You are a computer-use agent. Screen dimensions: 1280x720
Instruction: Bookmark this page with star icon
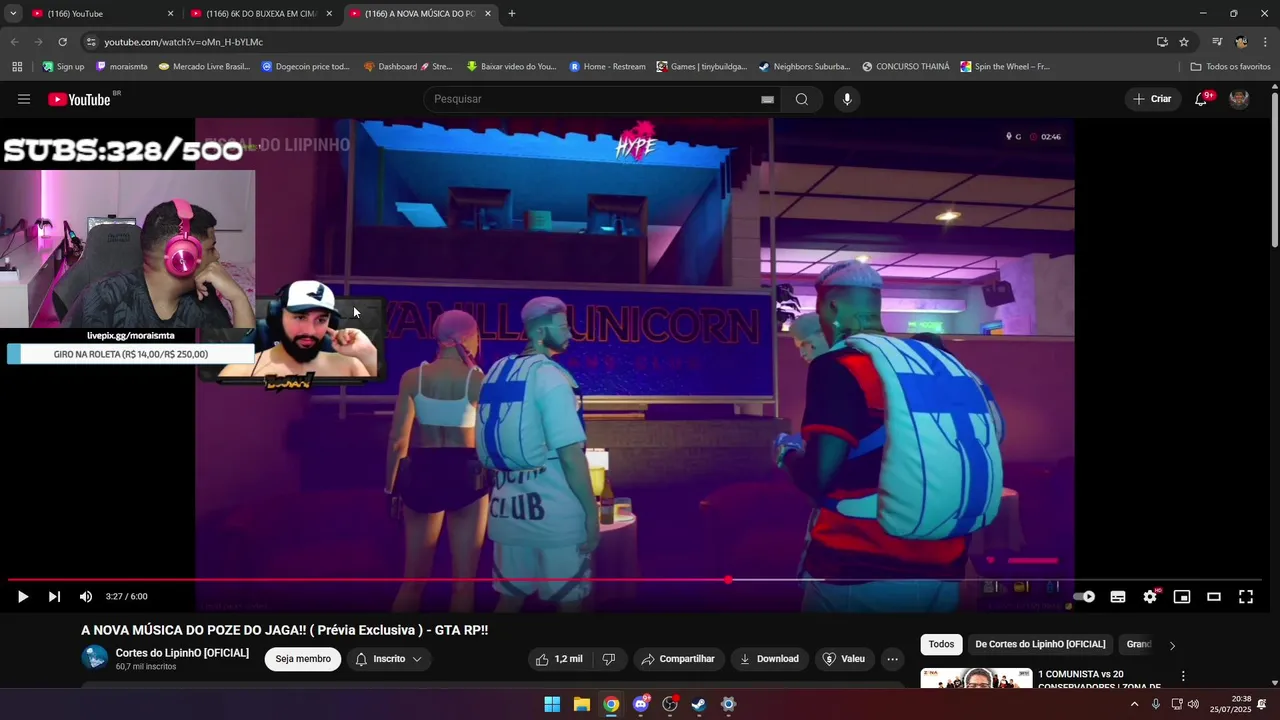click(x=1184, y=42)
